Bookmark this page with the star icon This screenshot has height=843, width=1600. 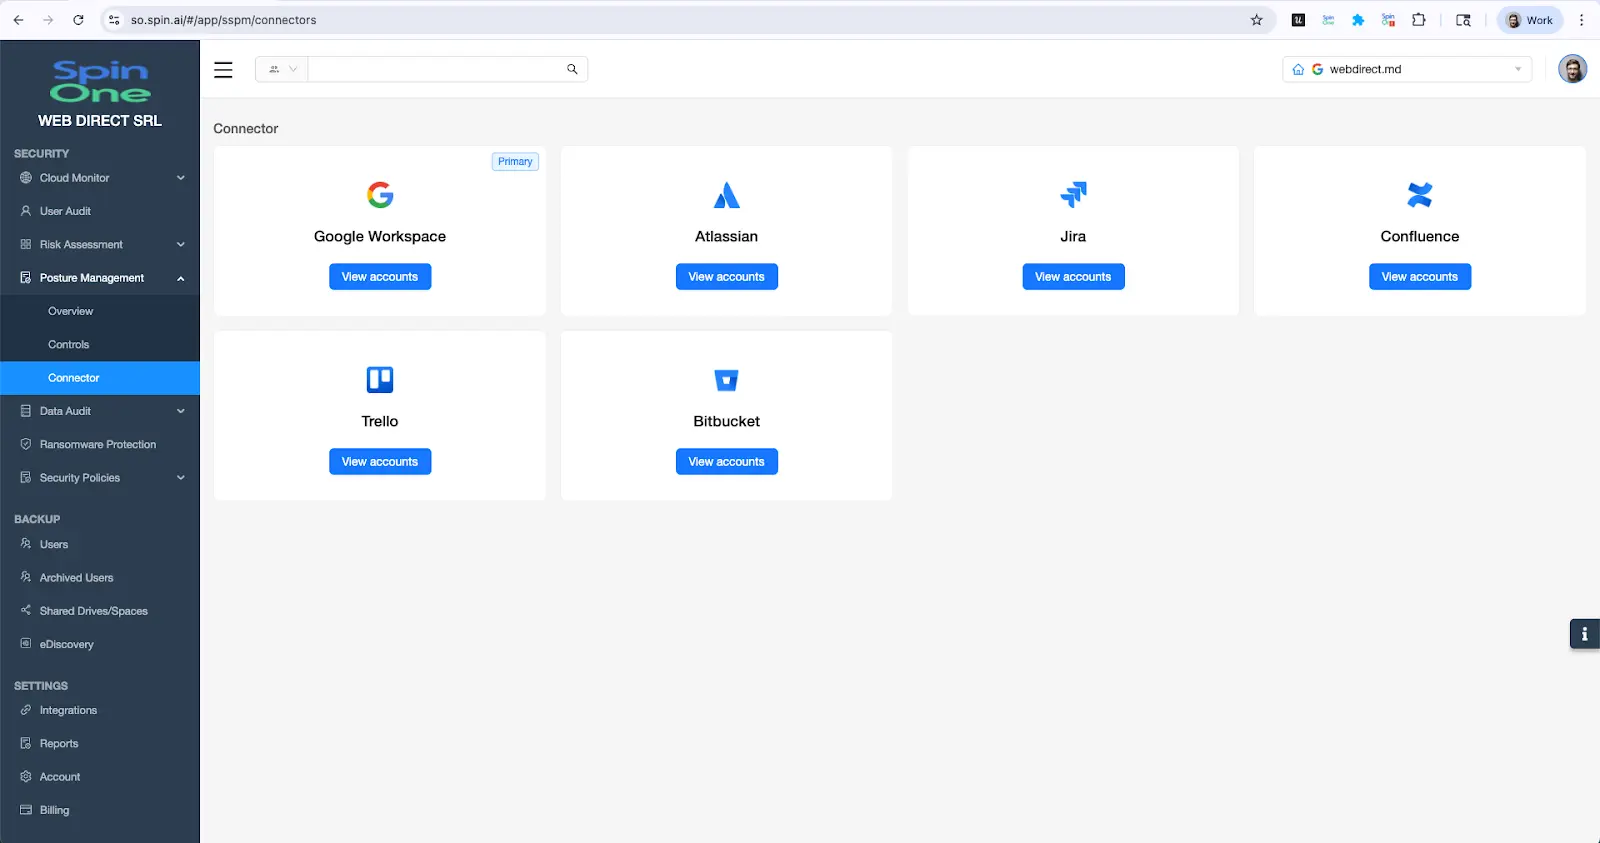click(1257, 20)
